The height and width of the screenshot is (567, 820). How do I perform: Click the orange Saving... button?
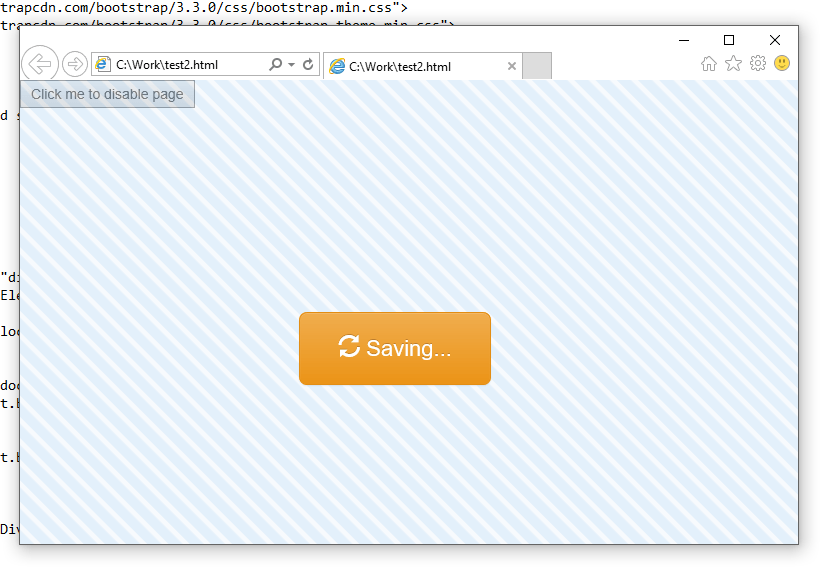click(394, 348)
